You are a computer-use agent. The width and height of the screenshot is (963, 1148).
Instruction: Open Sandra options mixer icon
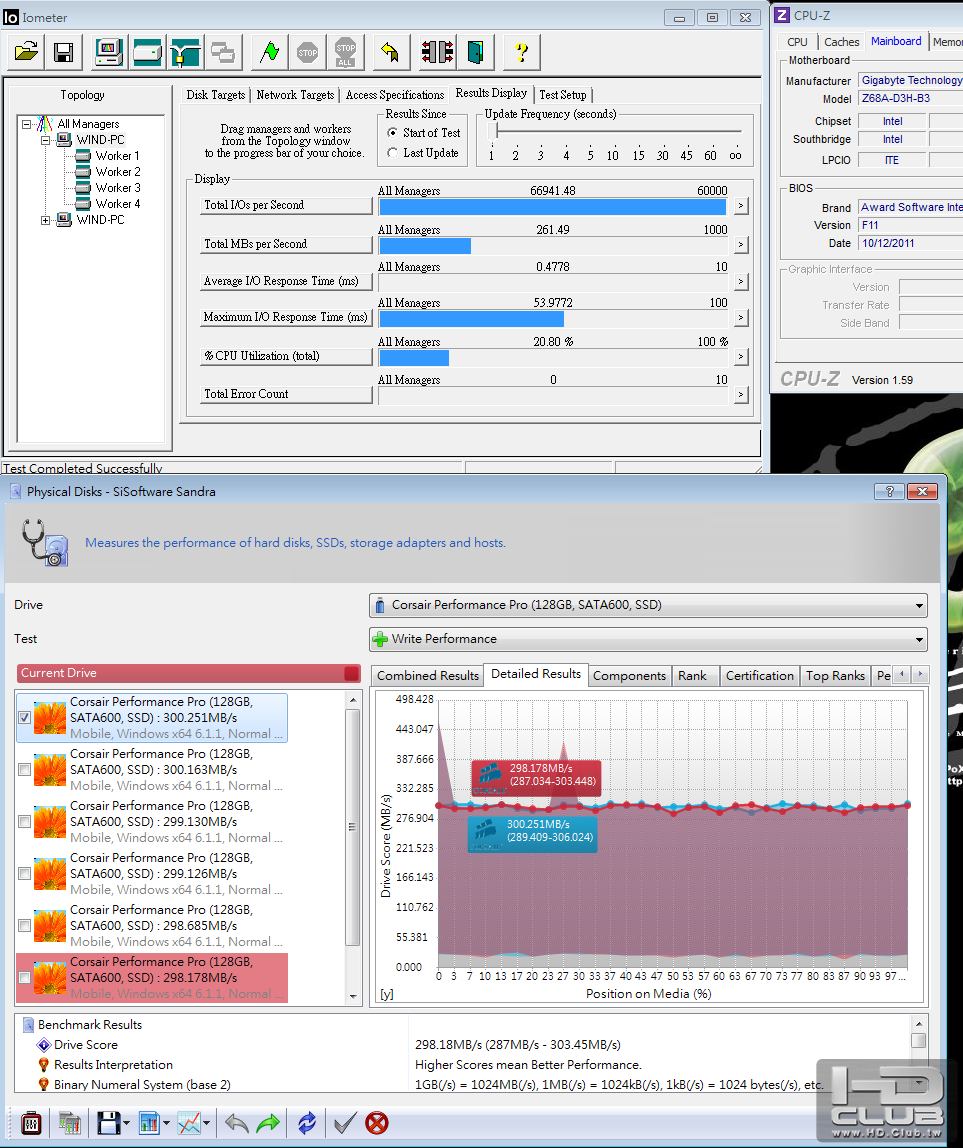[x=31, y=1123]
